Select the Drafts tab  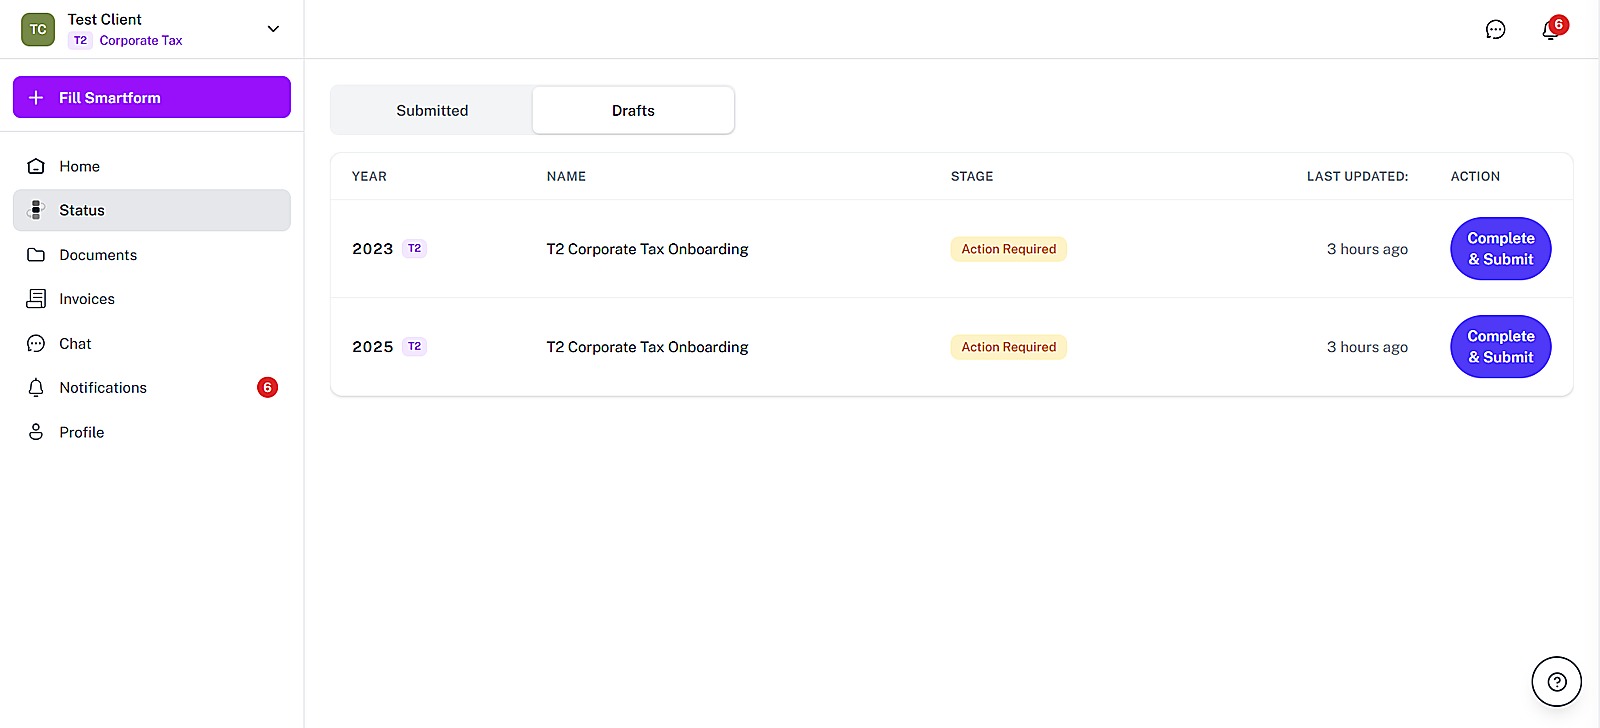coord(633,110)
